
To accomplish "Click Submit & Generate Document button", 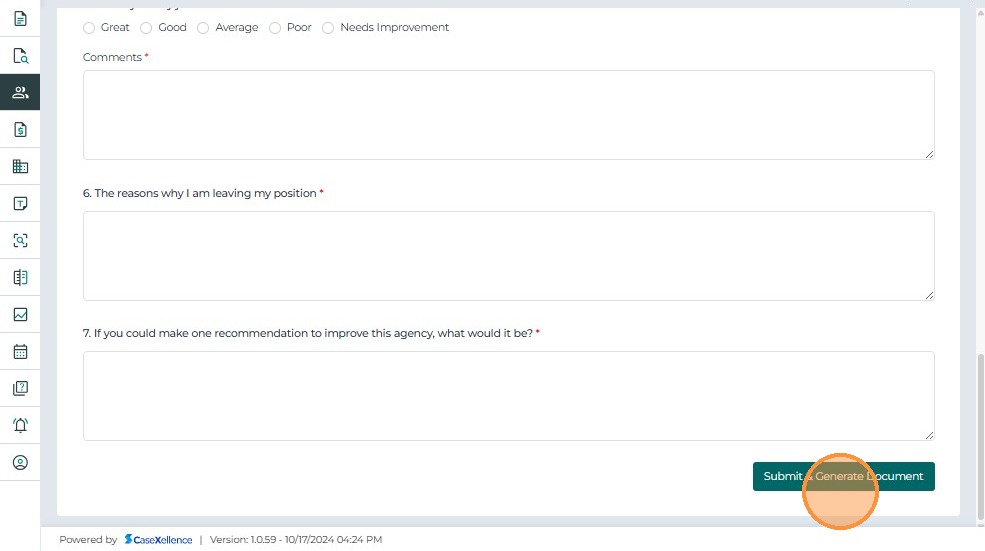I will (844, 476).
